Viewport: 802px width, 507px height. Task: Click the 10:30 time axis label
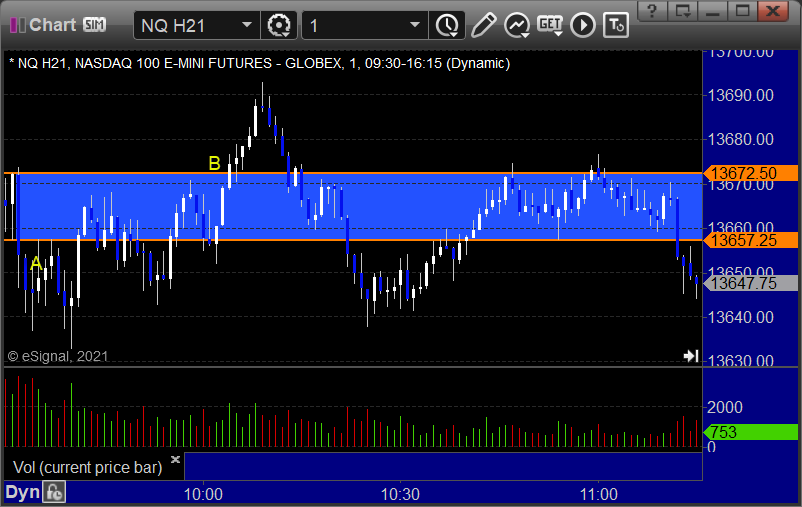[x=400, y=494]
